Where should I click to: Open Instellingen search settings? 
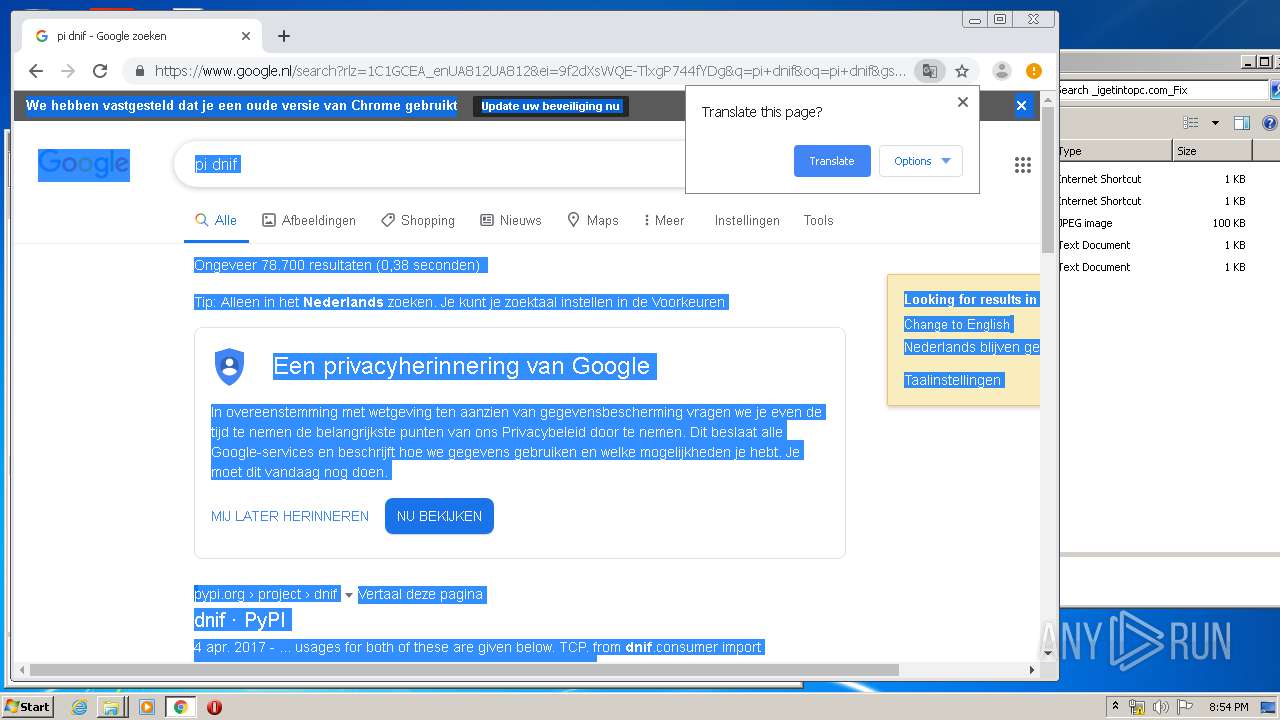[x=747, y=220]
